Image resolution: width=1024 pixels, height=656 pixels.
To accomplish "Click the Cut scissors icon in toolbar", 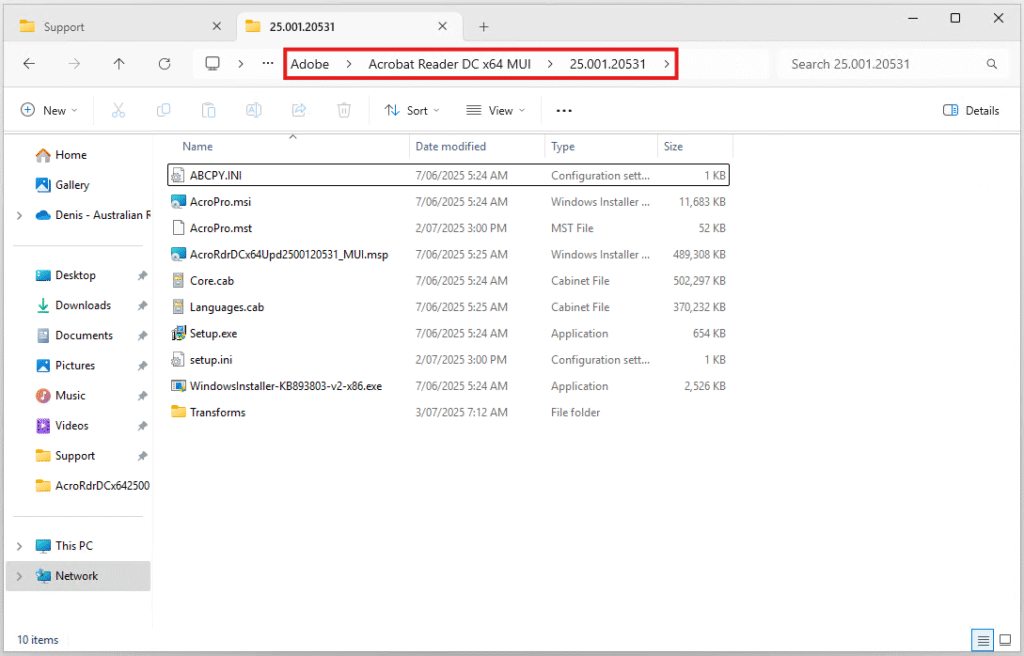I will pyautogui.click(x=118, y=111).
